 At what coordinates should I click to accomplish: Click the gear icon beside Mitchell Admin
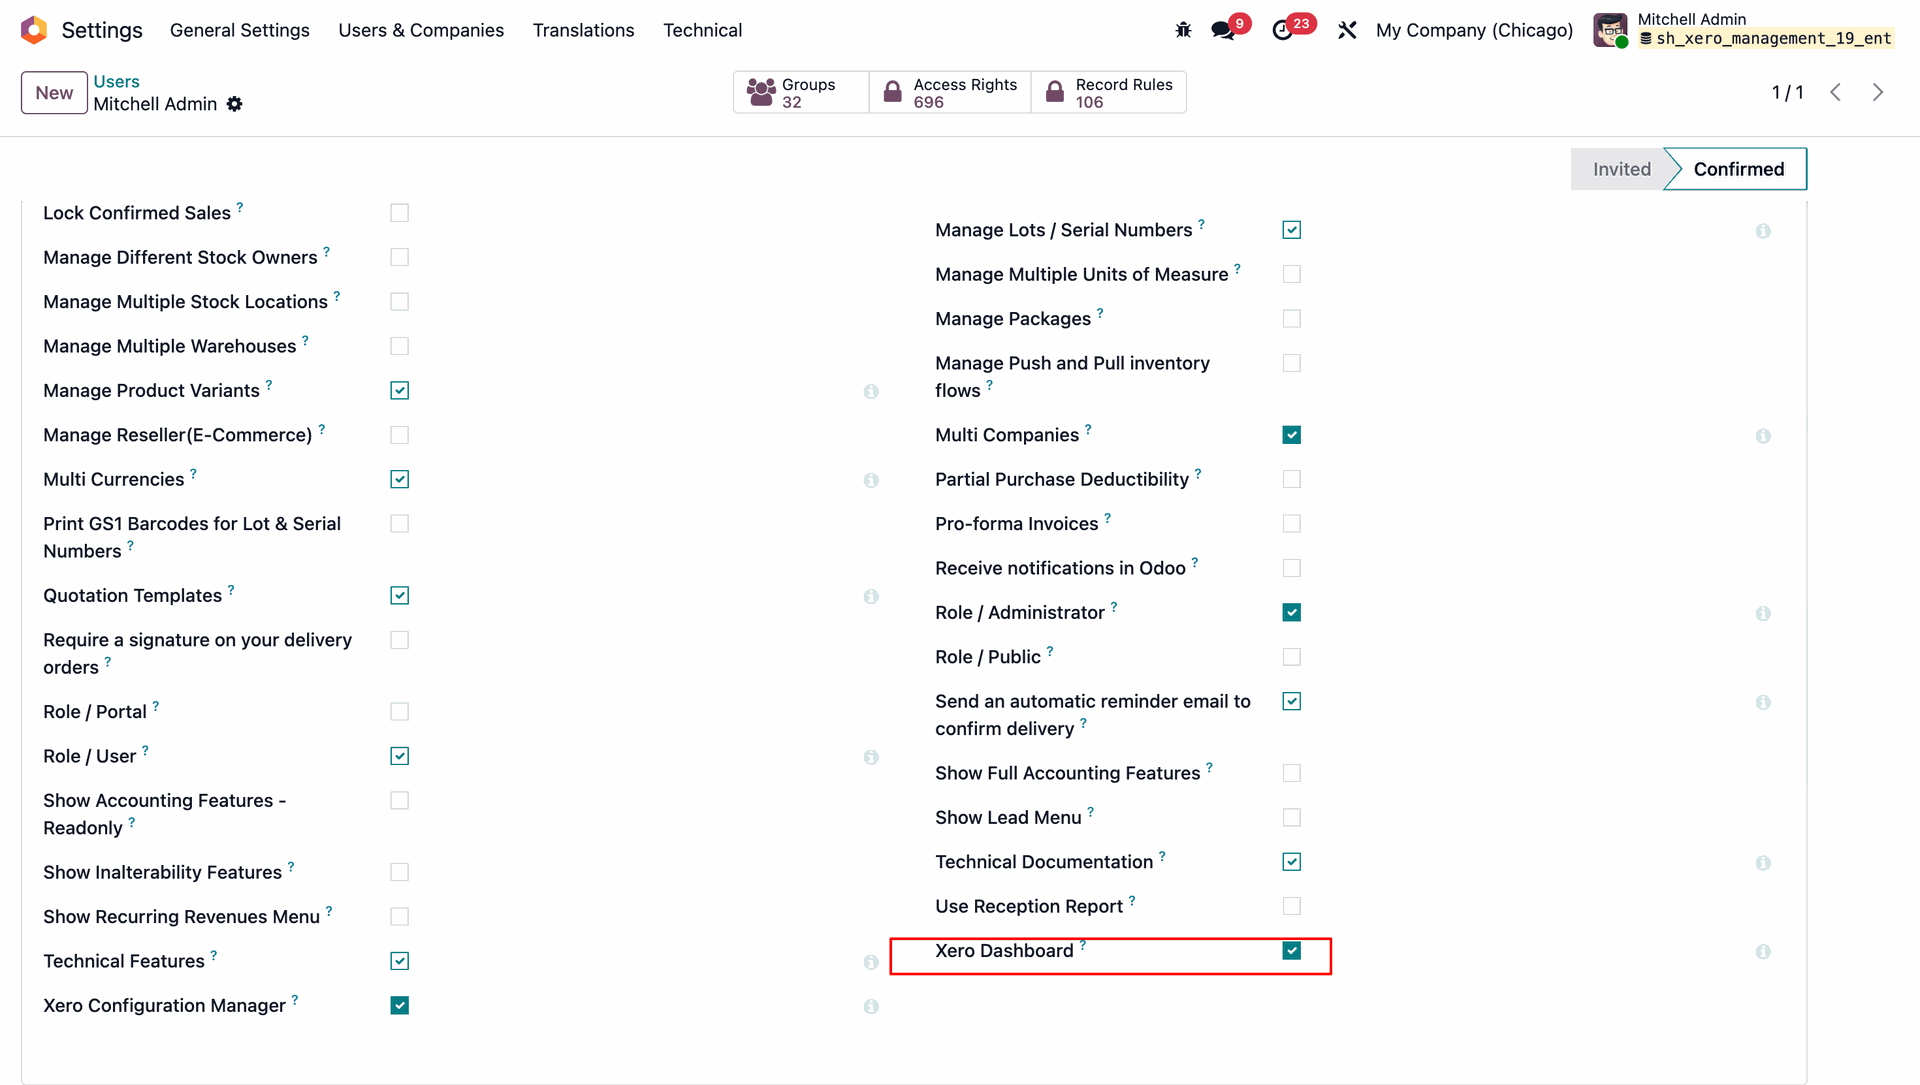pos(234,104)
